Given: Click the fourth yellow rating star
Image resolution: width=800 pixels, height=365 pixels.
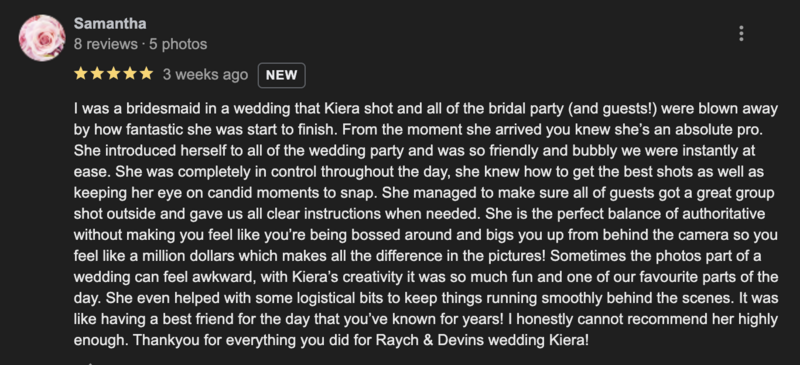Looking at the screenshot, I should (130, 74).
